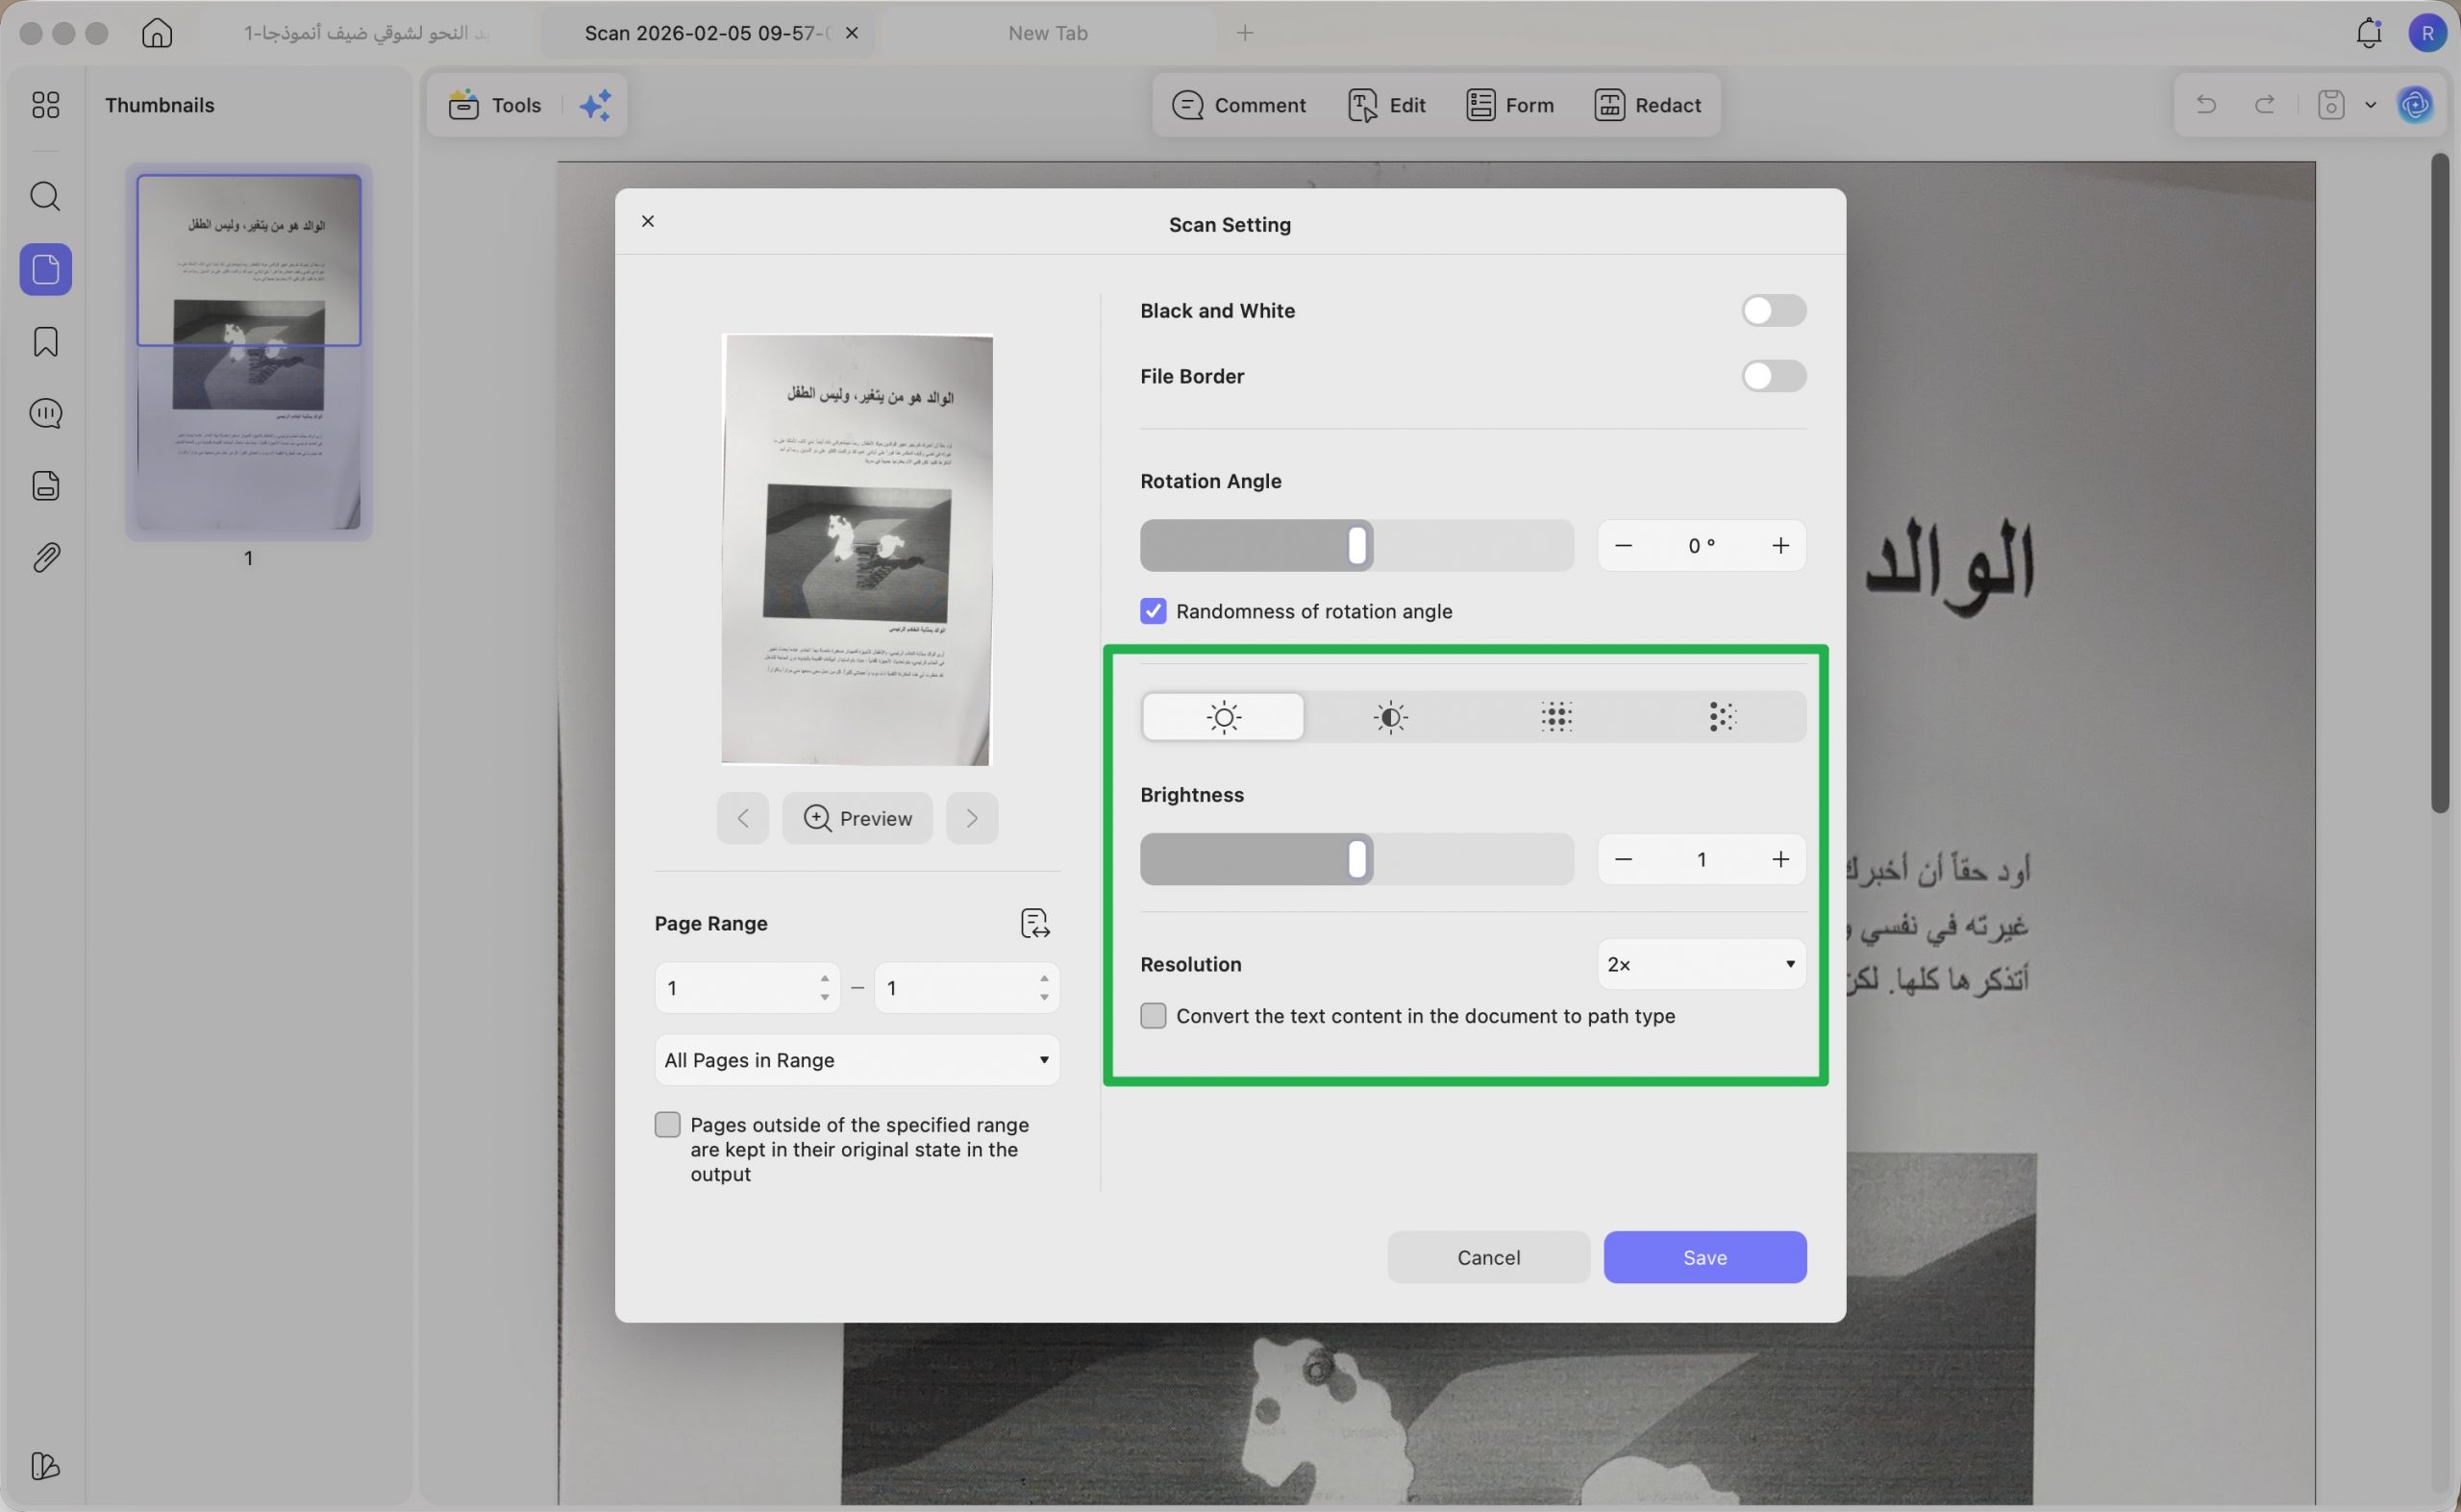
Task: Switch to the Arabic-titled first document tab
Action: pyautogui.click(x=366, y=33)
